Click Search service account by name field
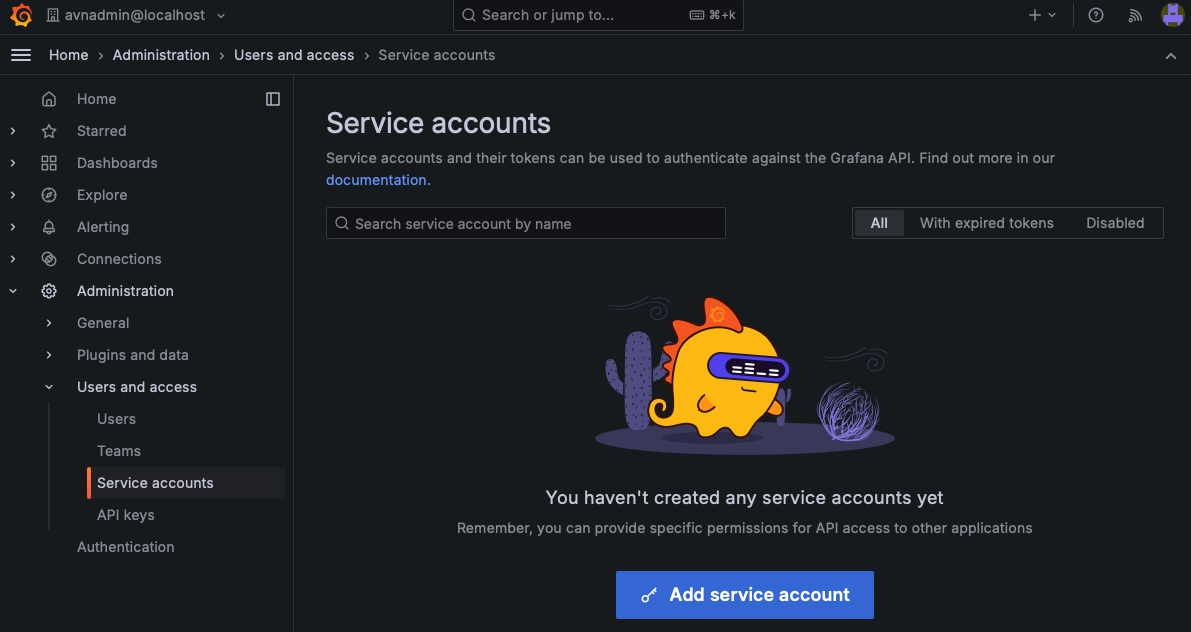The width and height of the screenshot is (1191, 632). point(526,223)
